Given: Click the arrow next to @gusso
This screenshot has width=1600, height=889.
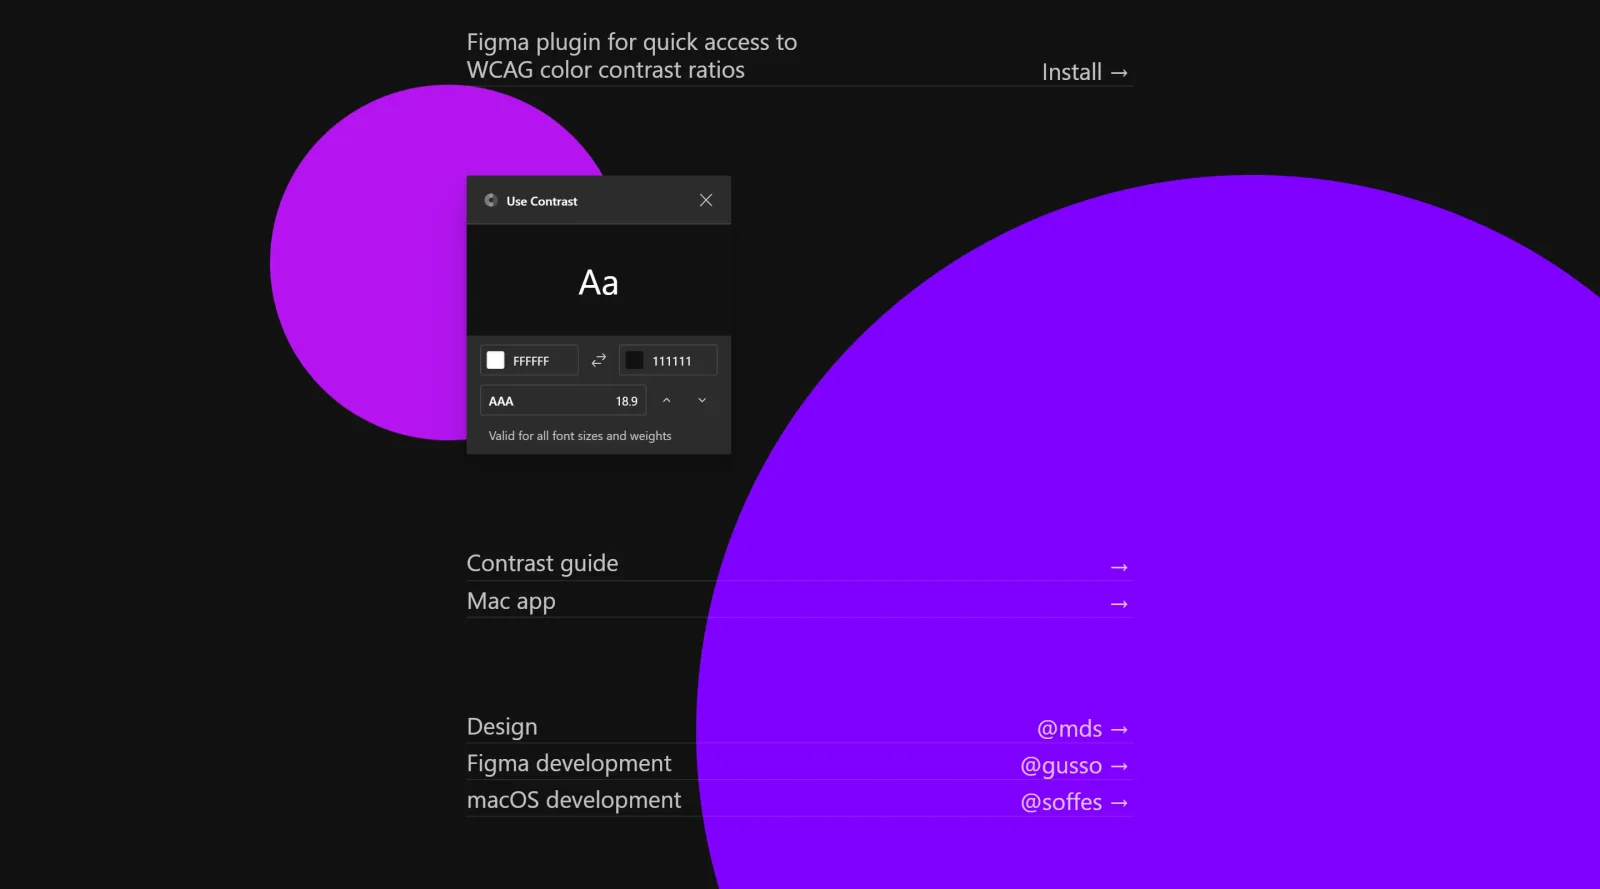Looking at the screenshot, I should coord(1119,767).
